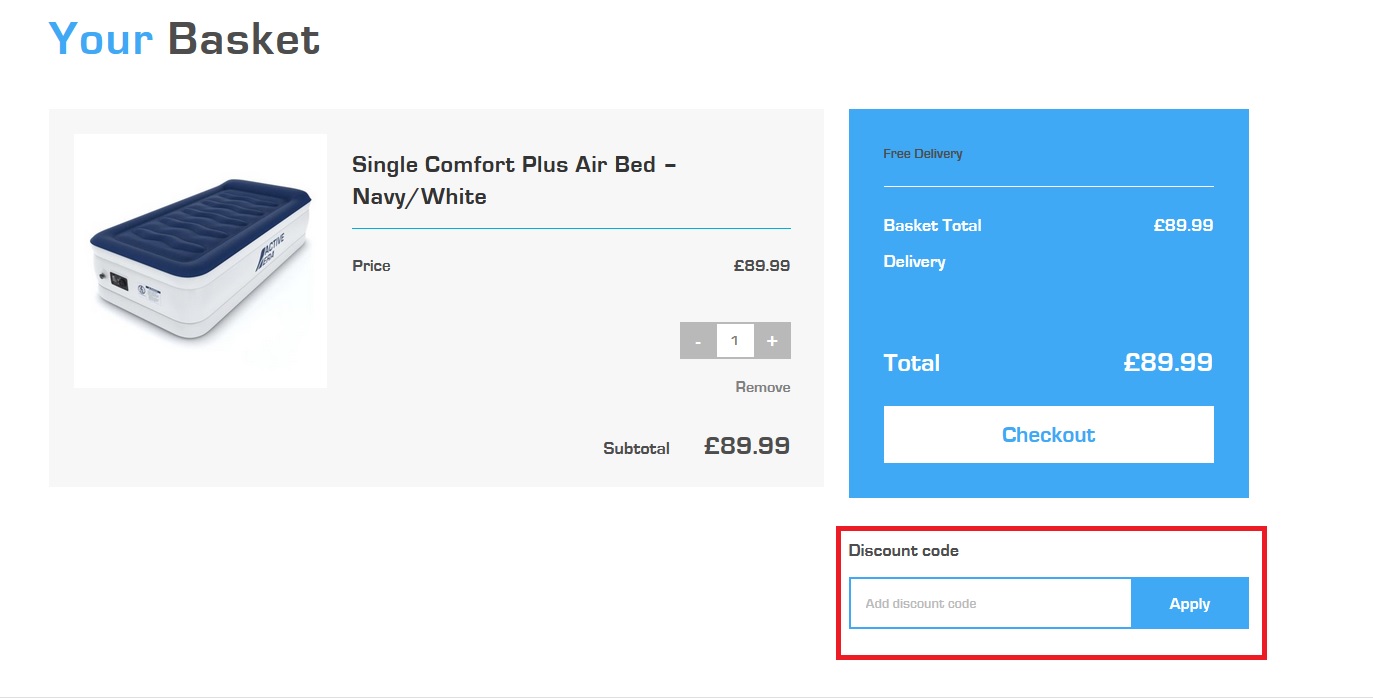Focus the Add discount code field

[990, 603]
